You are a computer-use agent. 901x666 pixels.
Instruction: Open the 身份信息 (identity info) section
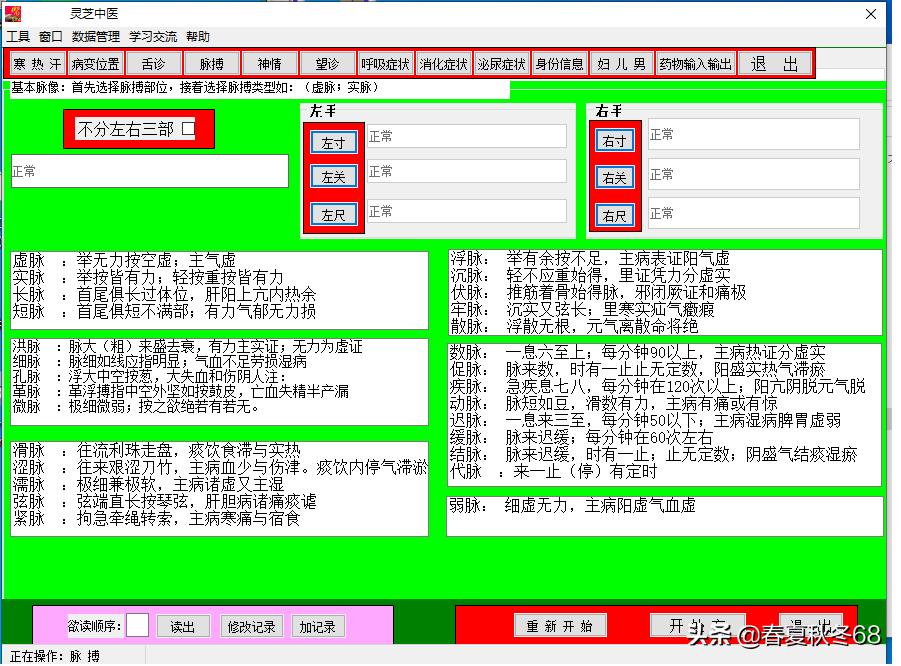(558, 62)
